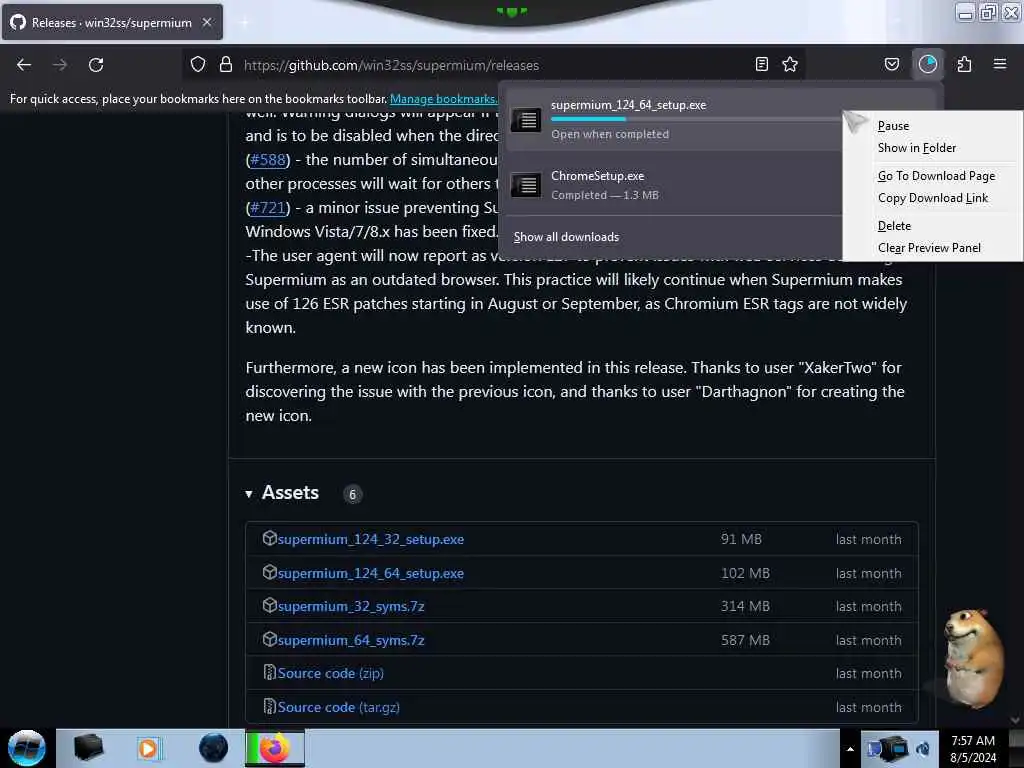
Task: Click file icon beside Source code (tar.gz)
Action: 270,706
